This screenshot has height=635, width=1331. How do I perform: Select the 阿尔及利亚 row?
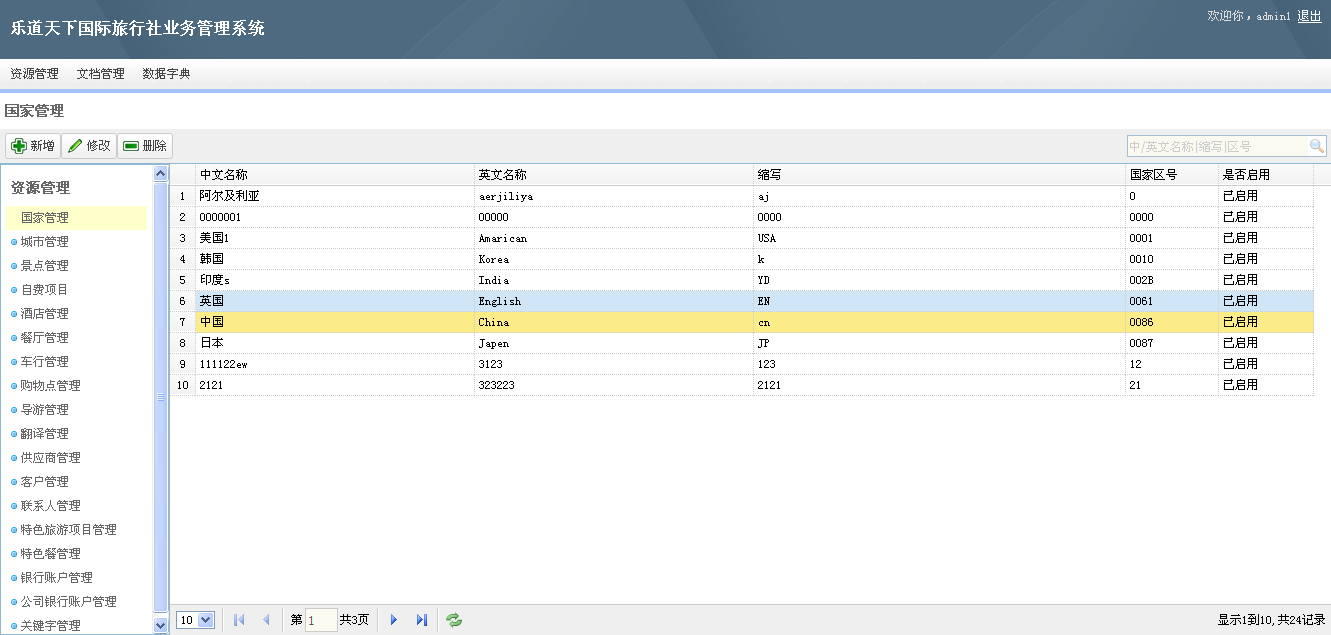[x=741, y=196]
